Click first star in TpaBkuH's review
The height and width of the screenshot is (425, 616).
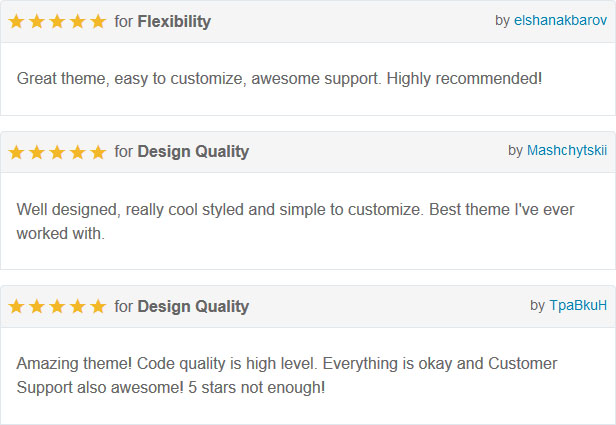[16, 306]
